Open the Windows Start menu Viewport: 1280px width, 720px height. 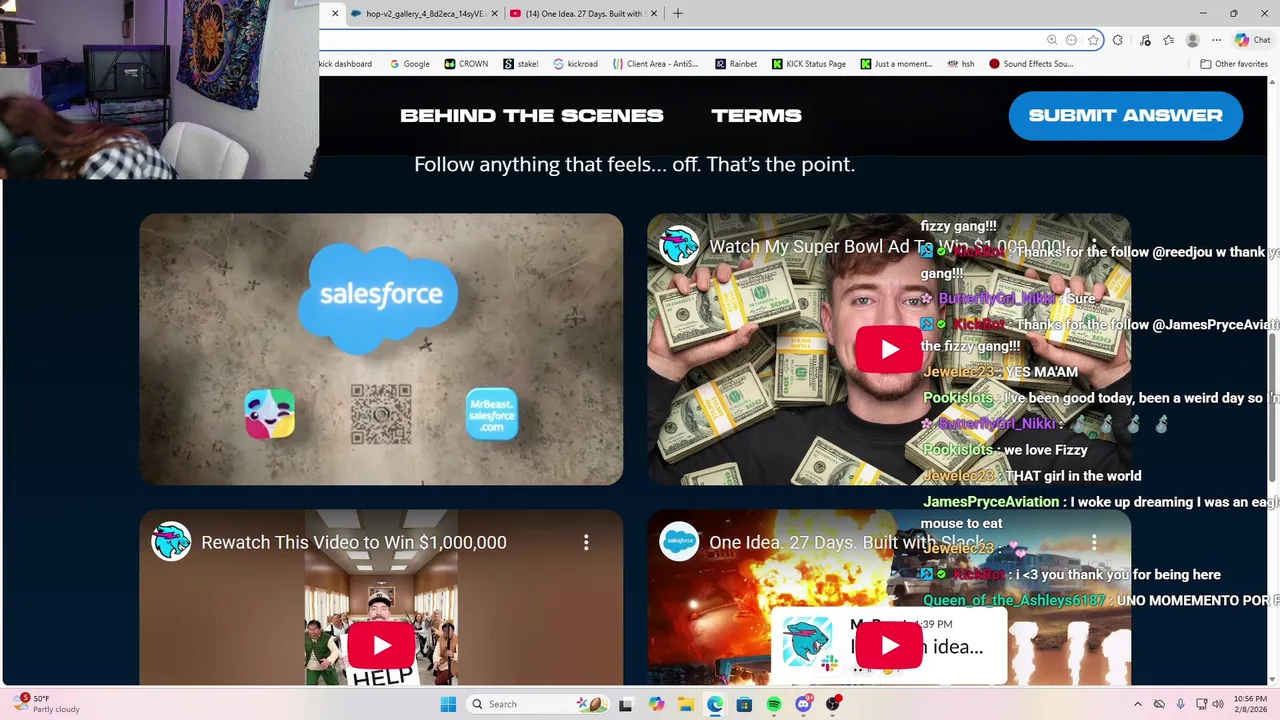point(447,704)
